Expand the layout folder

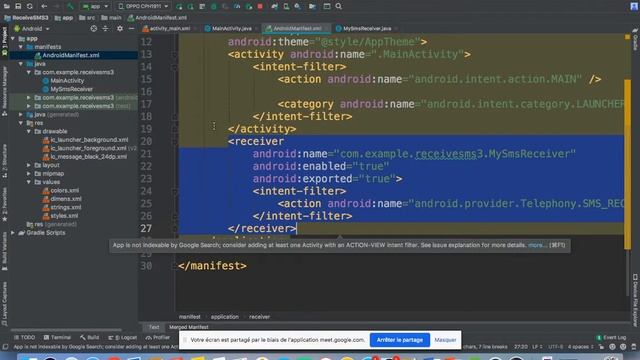point(29,165)
